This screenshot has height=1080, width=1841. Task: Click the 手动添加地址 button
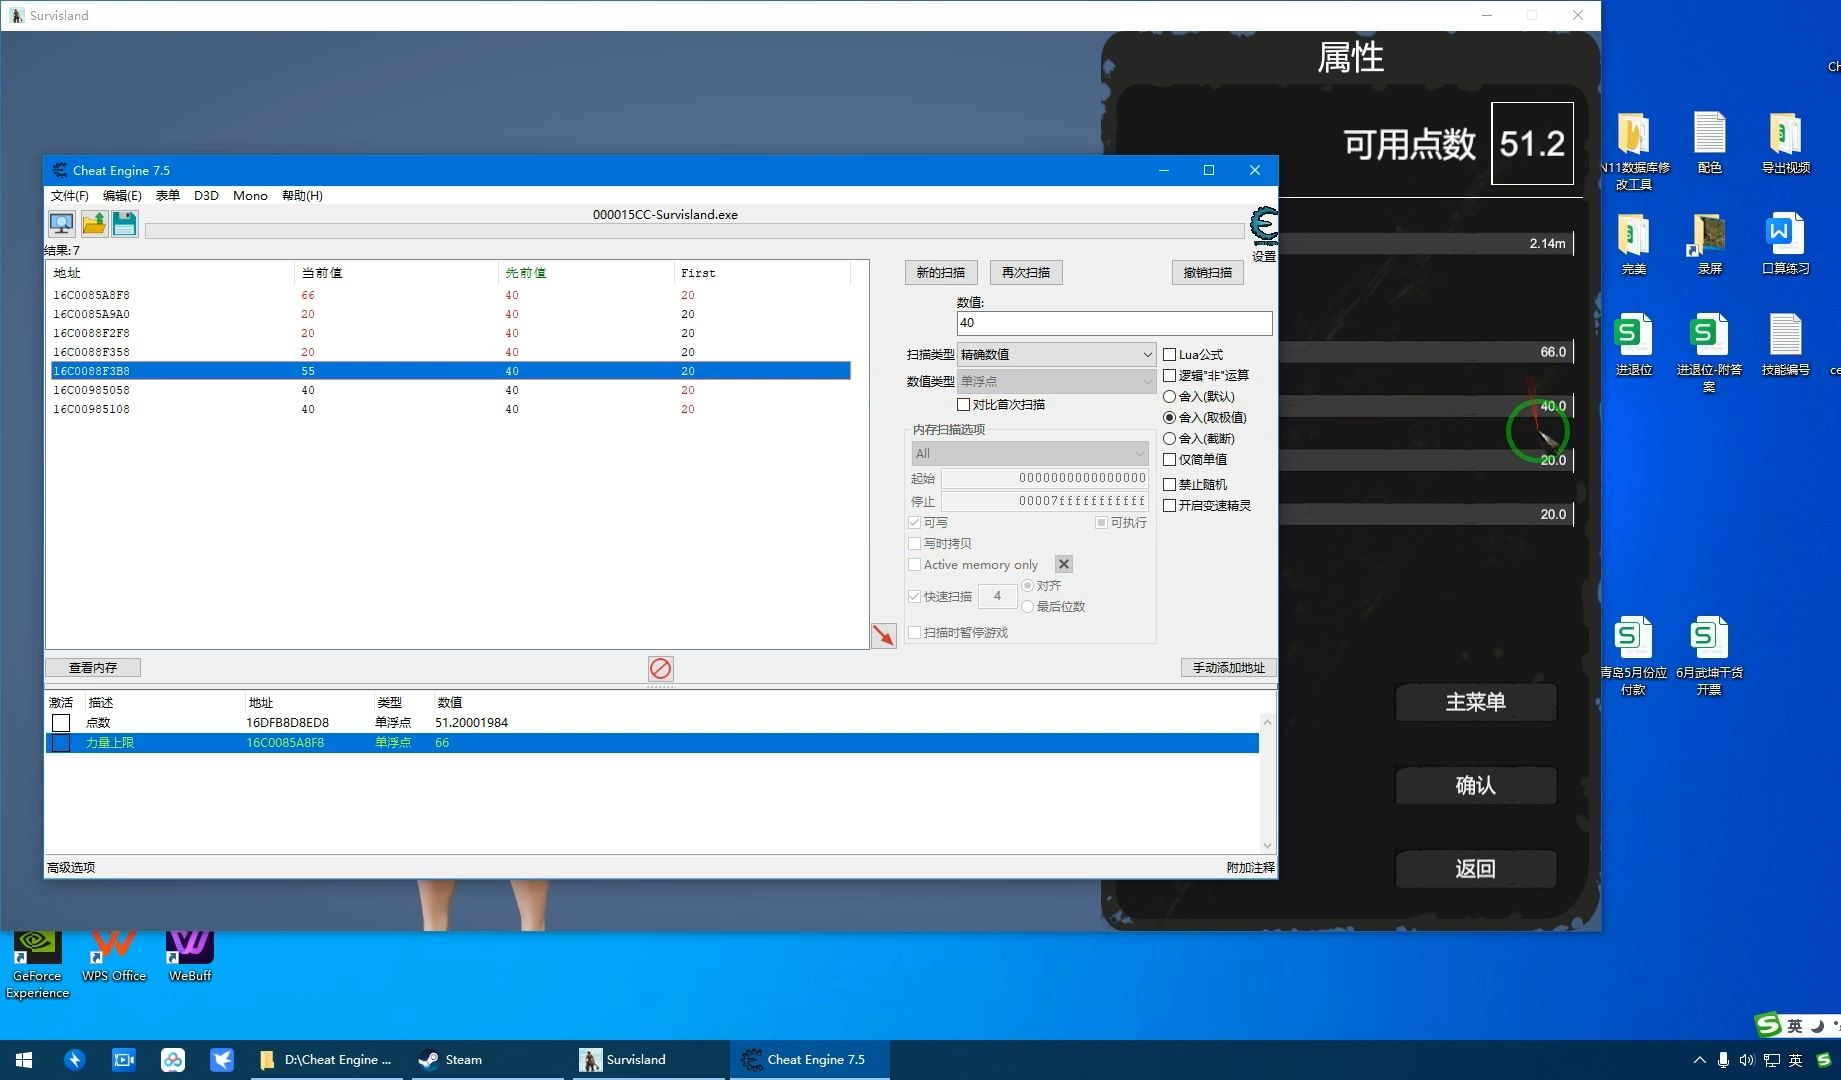point(1228,667)
